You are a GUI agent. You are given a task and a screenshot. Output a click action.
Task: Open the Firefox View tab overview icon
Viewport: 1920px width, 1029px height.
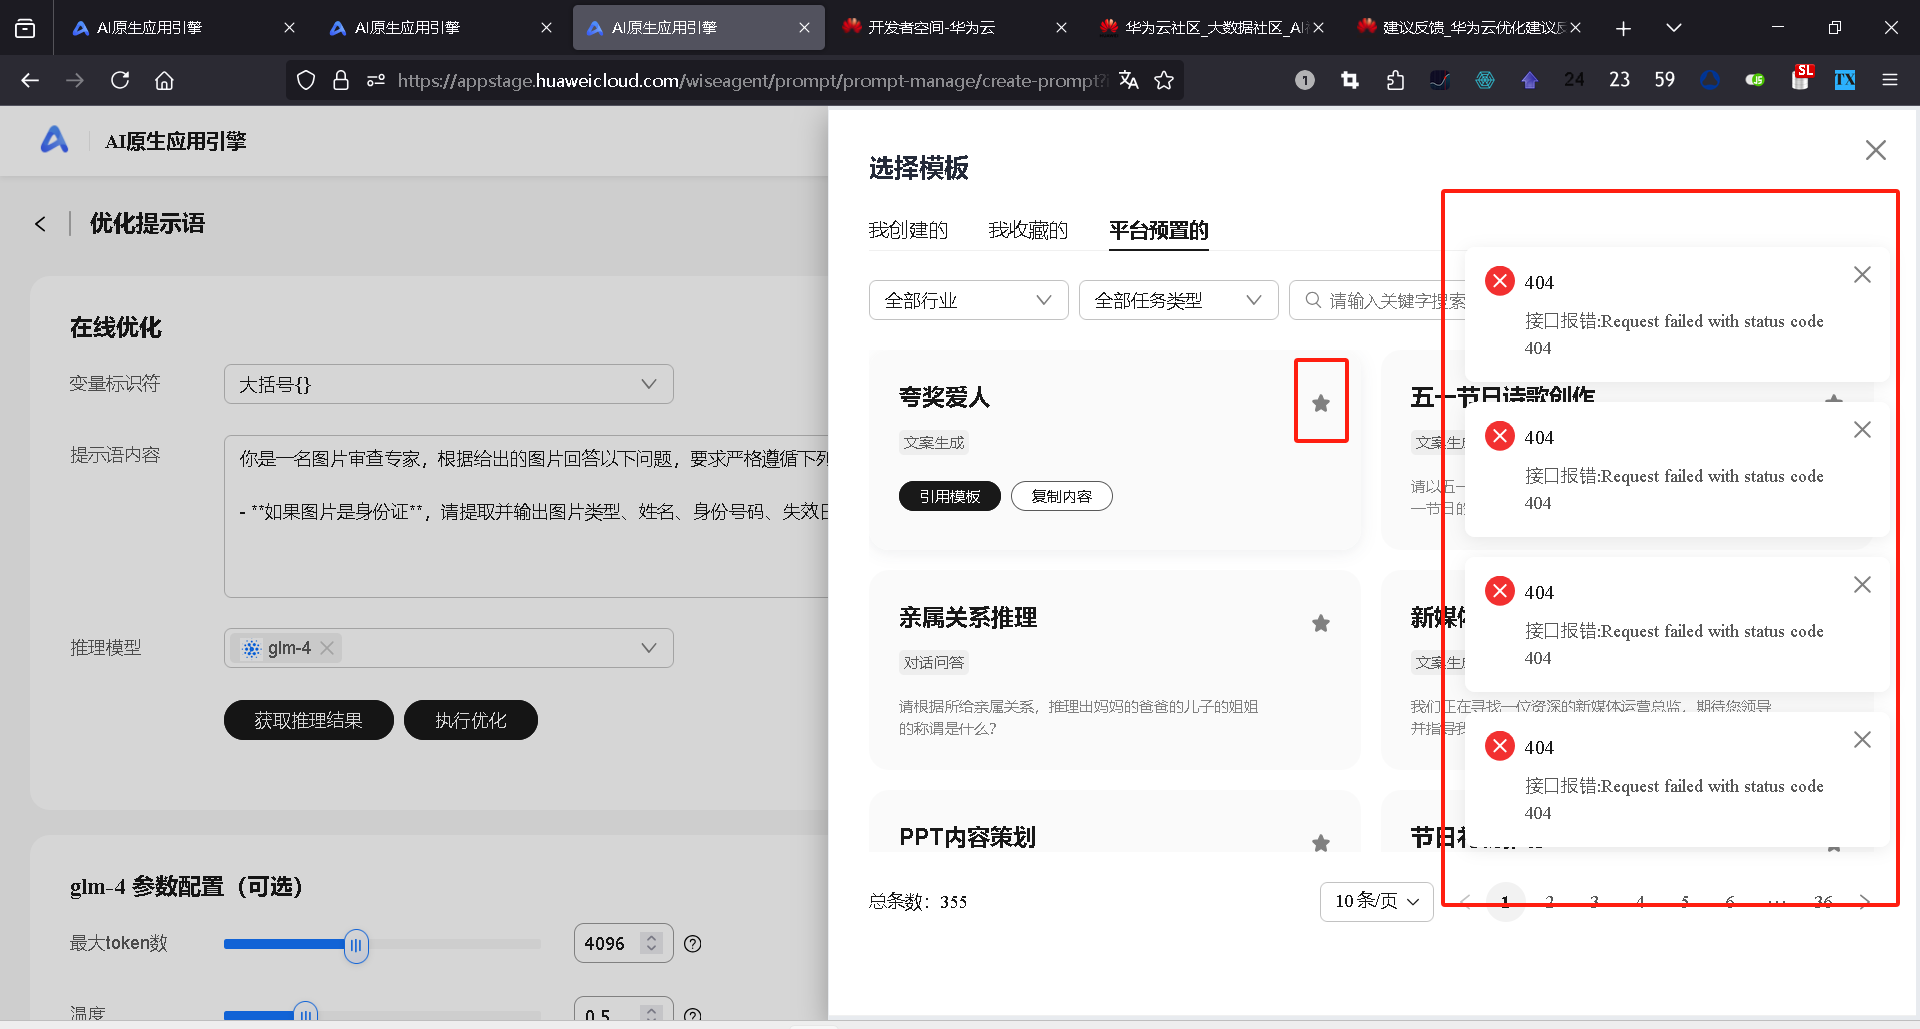pos(25,28)
